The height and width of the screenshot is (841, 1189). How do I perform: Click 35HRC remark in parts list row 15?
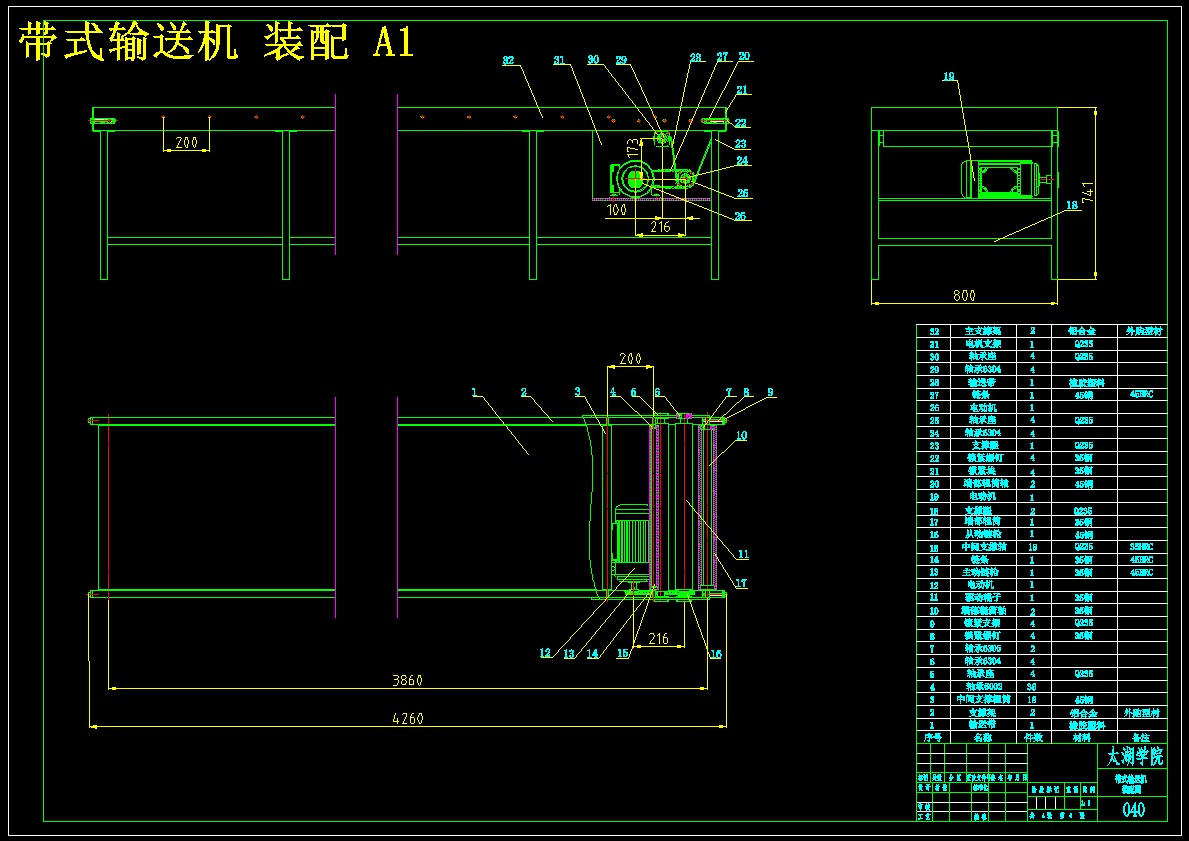(x=1141, y=547)
